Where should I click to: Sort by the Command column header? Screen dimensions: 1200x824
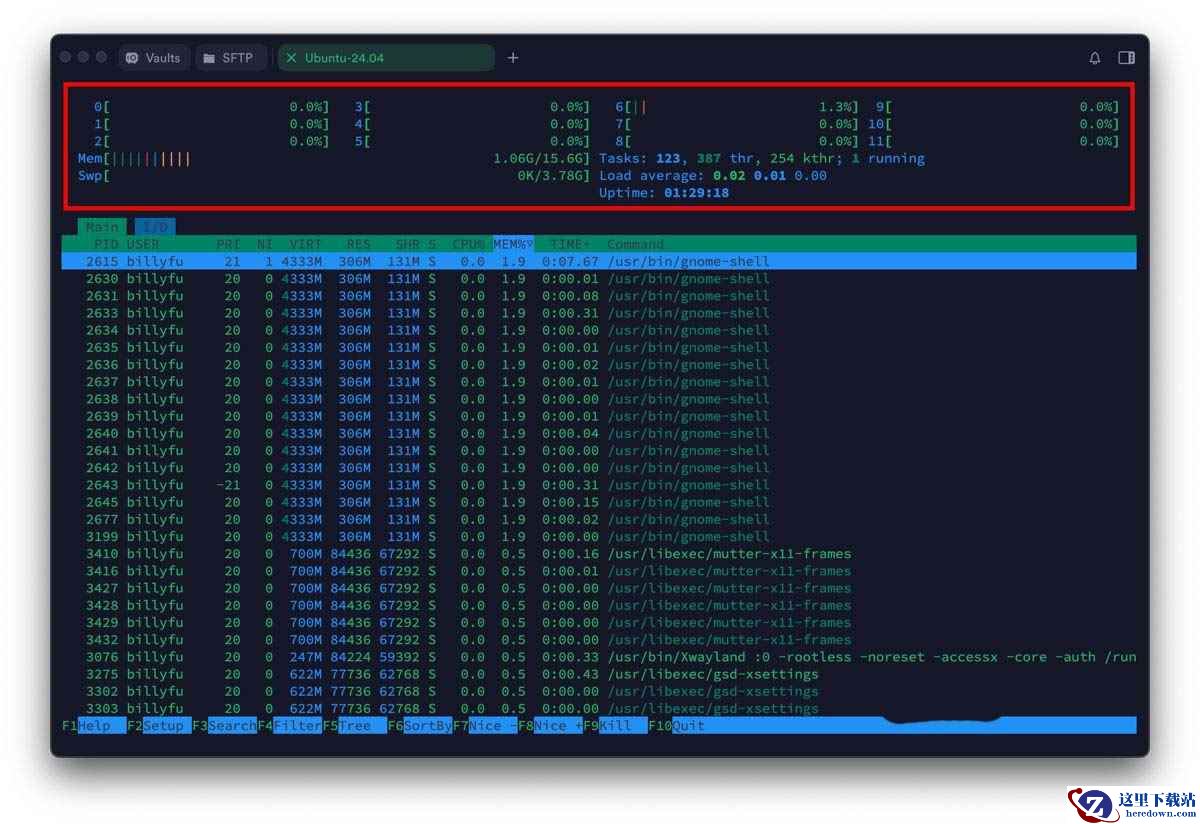coord(635,244)
